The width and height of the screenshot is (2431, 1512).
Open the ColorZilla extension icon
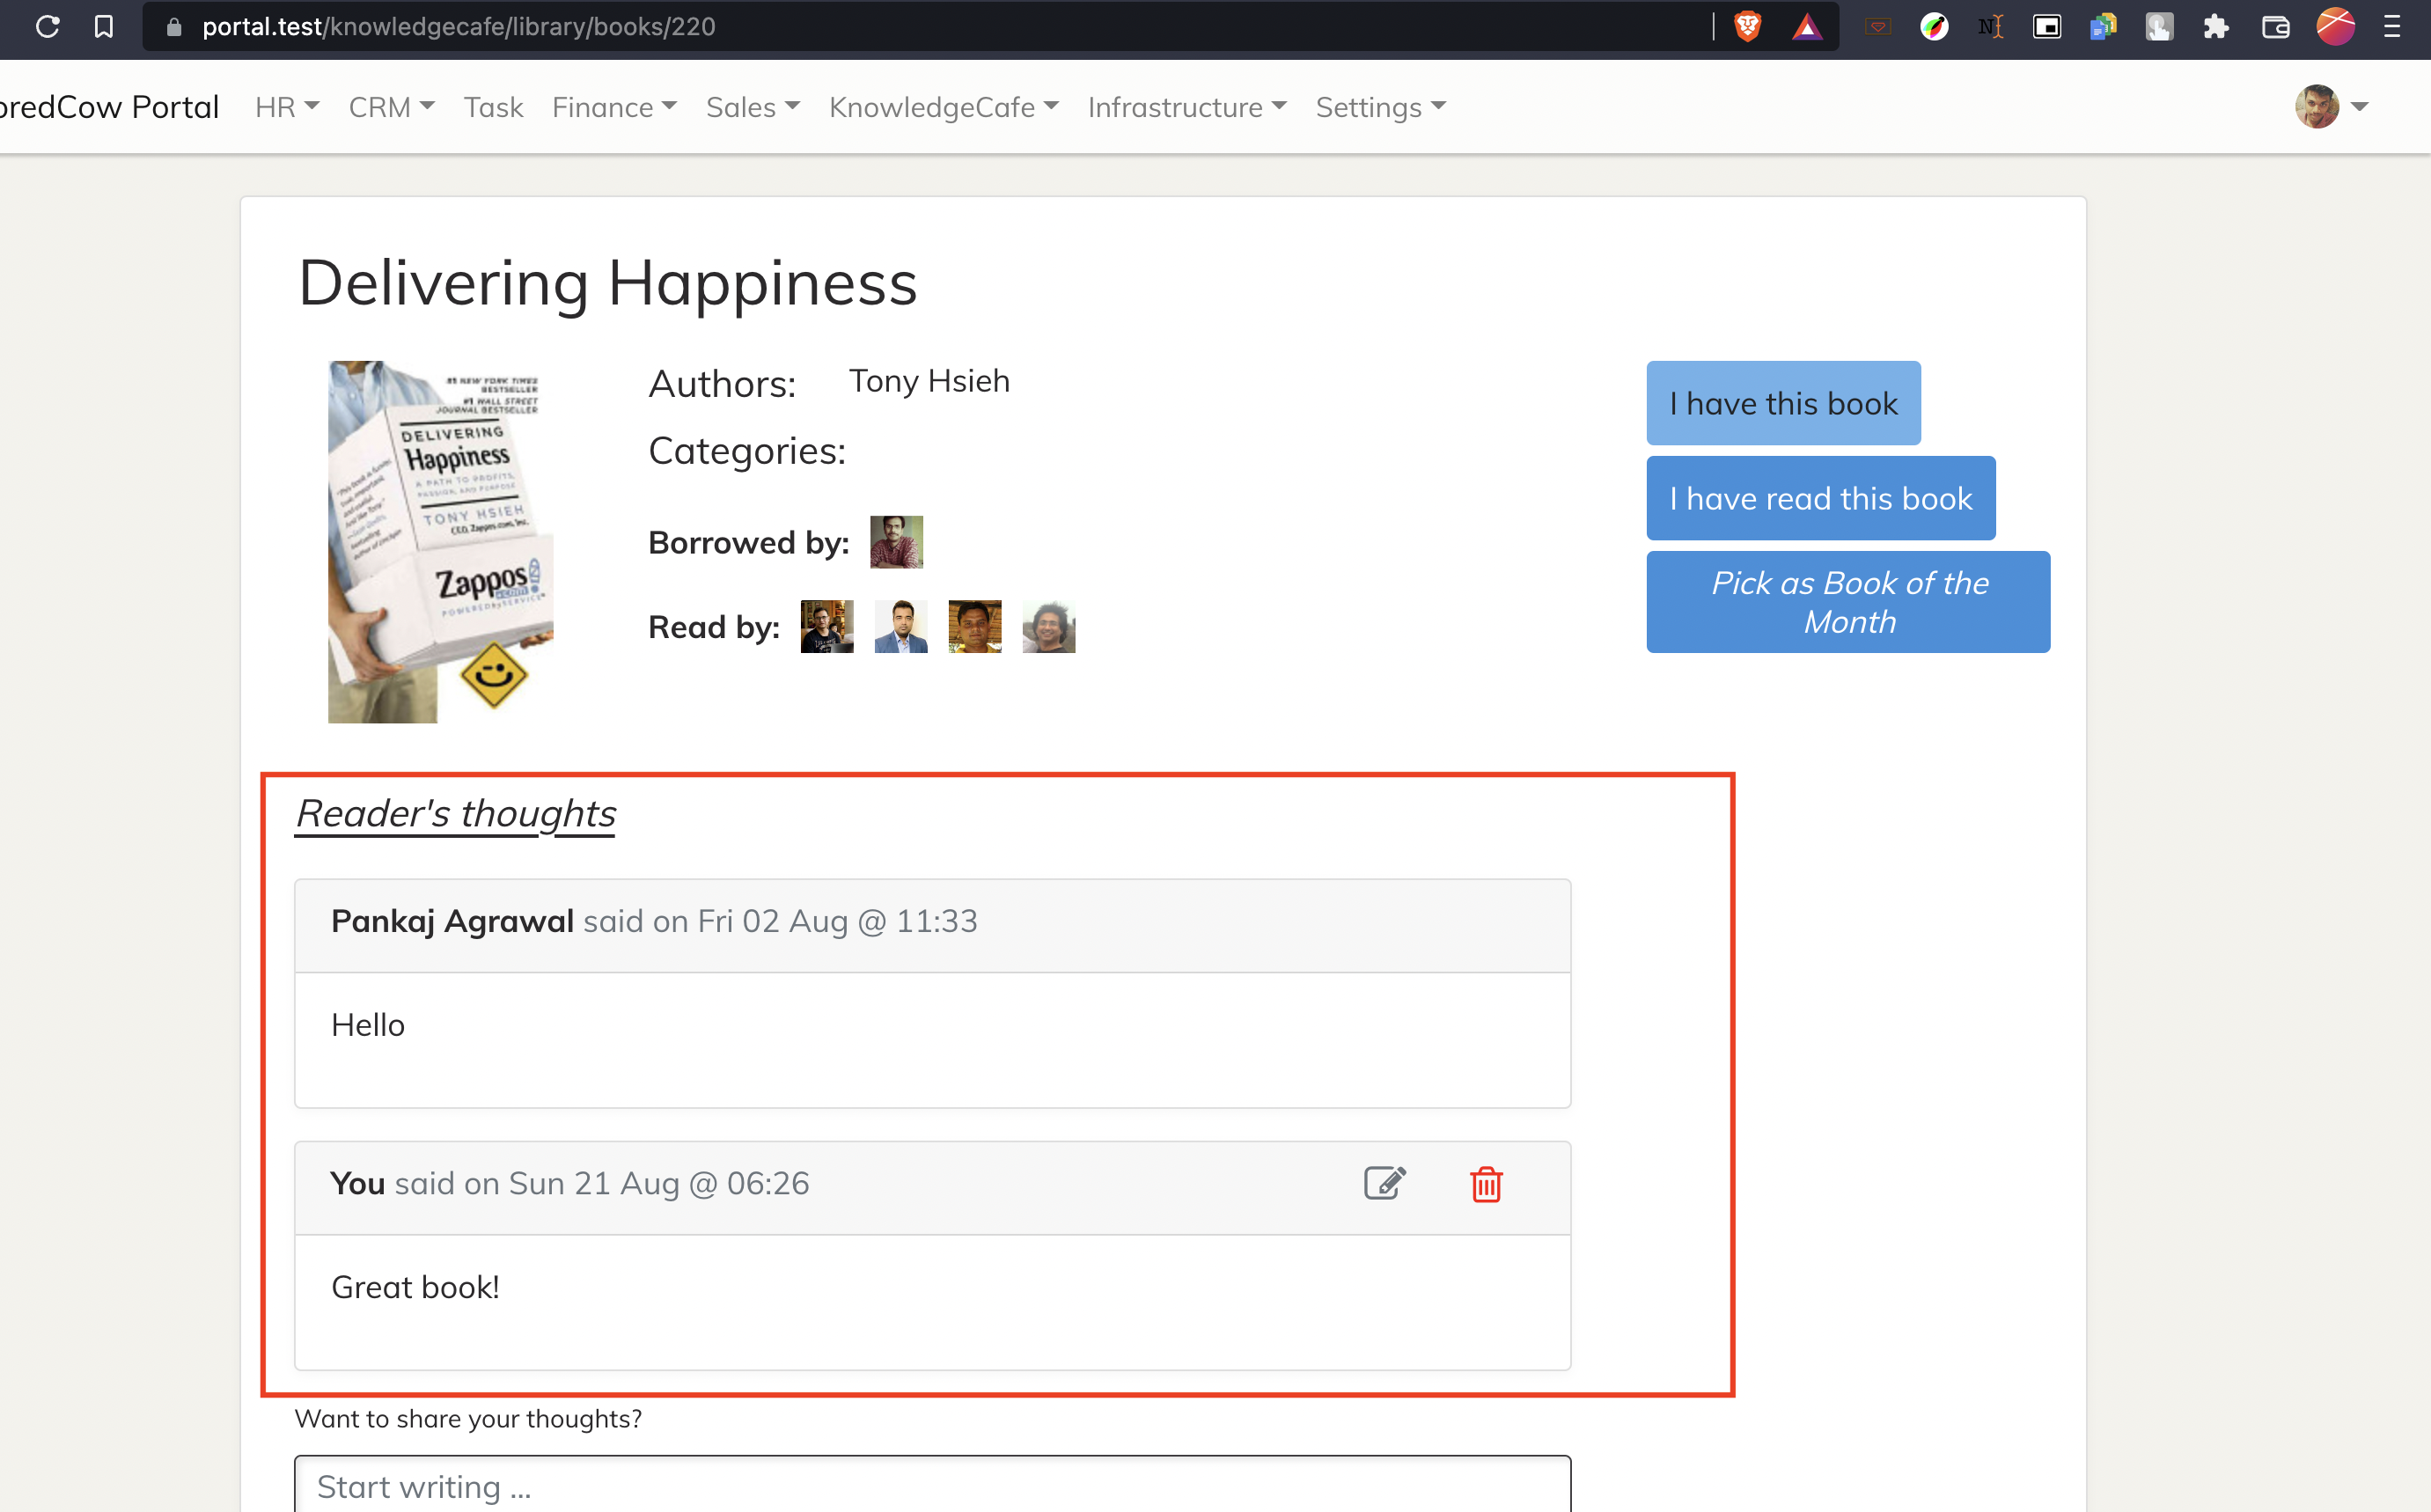pyautogui.click(x=1934, y=27)
